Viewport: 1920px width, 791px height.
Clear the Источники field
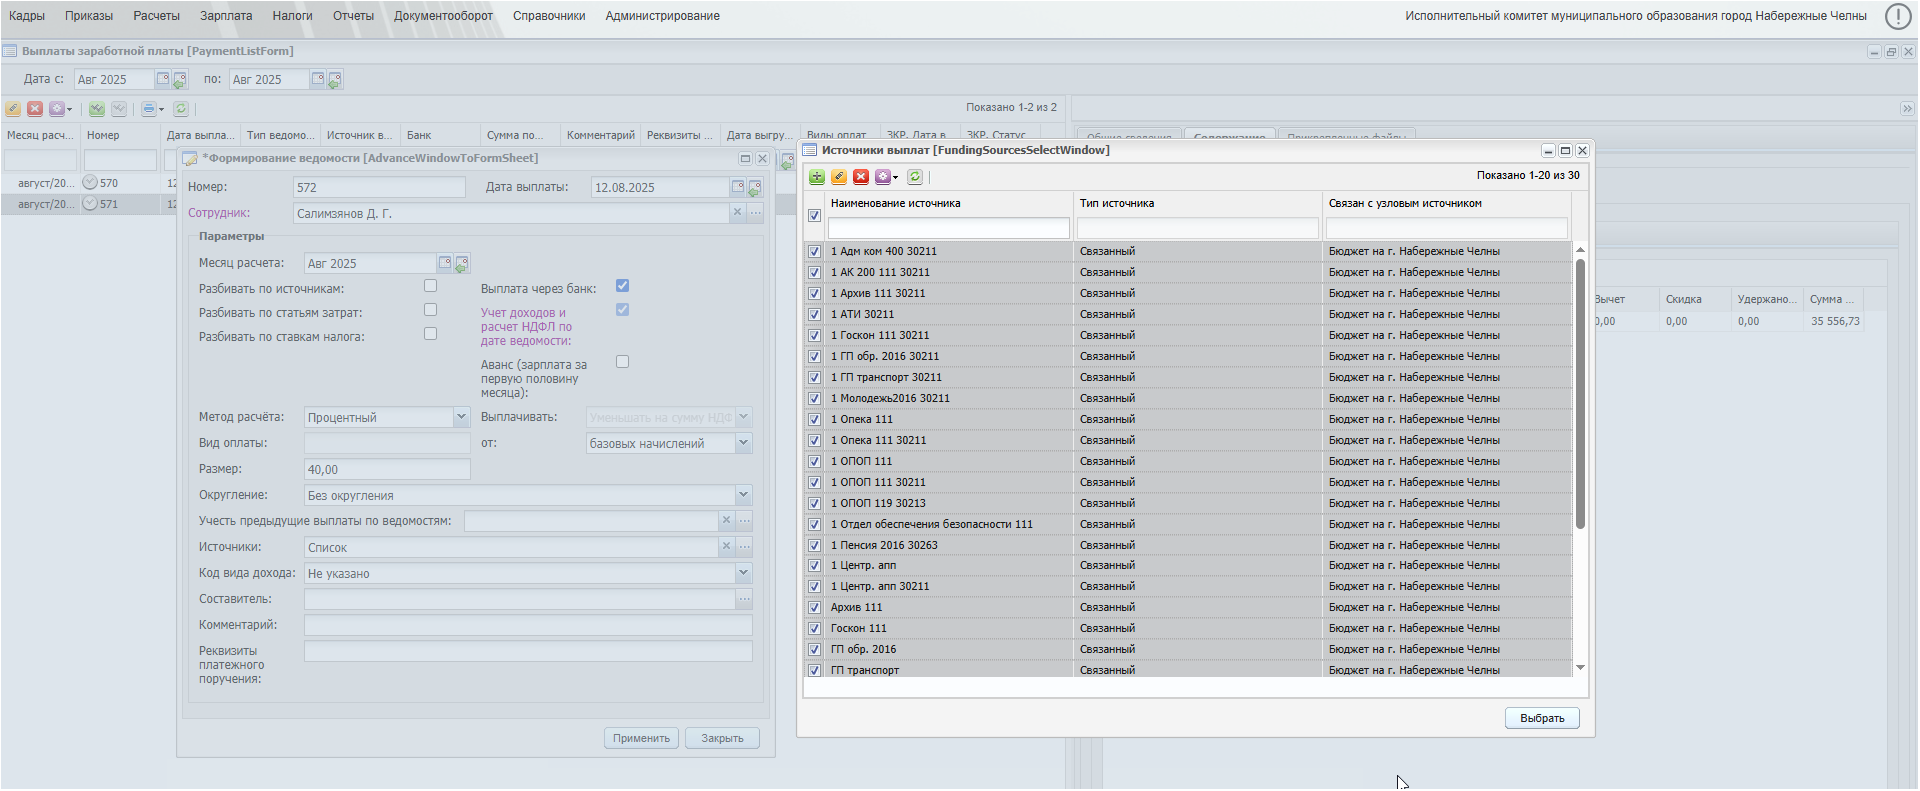(726, 546)
